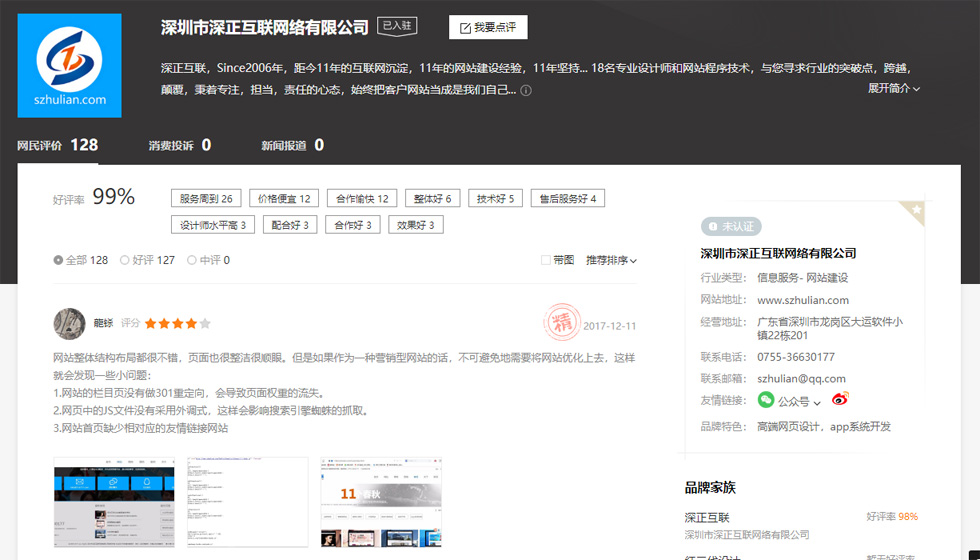Open the 深正互联 brand family link
Viewport: 980px width, 560px height.
tap(707, 518)
